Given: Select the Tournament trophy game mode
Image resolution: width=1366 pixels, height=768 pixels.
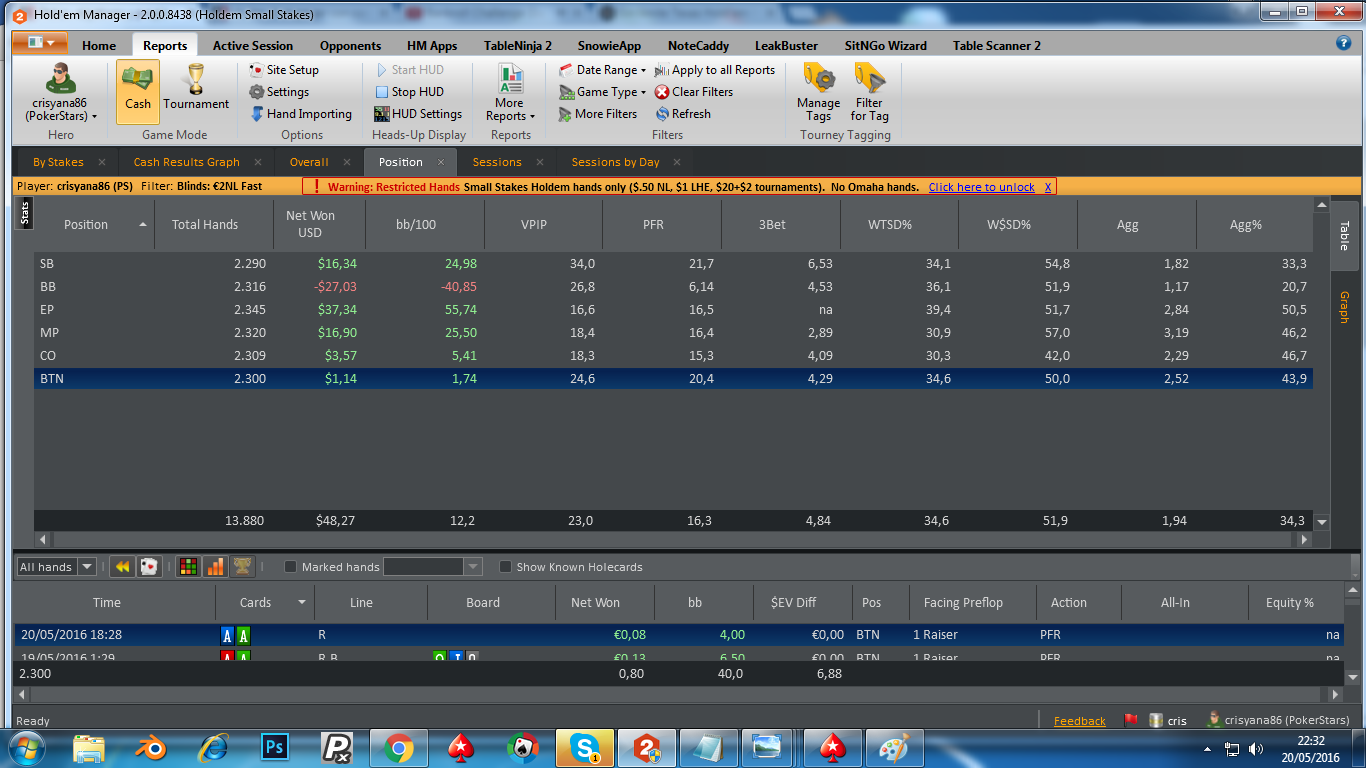Looking at the screenshot, I should 196,88.
